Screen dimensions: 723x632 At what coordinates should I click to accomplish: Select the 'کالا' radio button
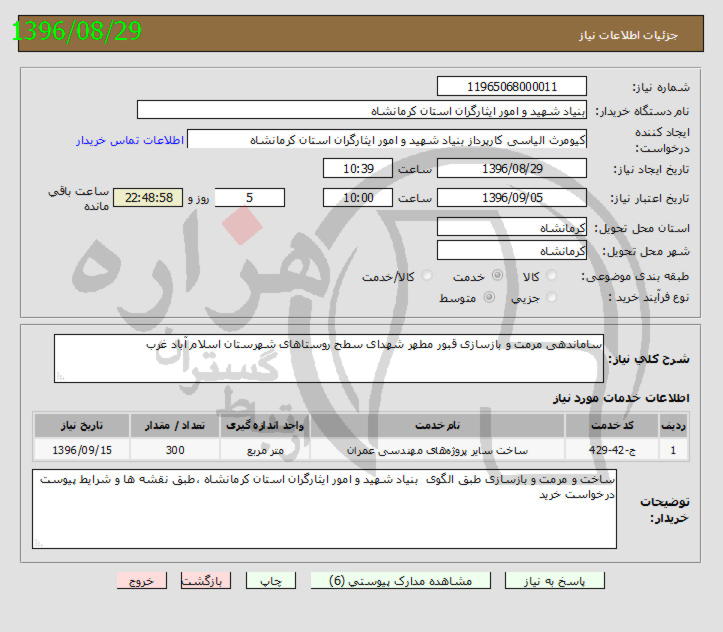coord(551,276)
